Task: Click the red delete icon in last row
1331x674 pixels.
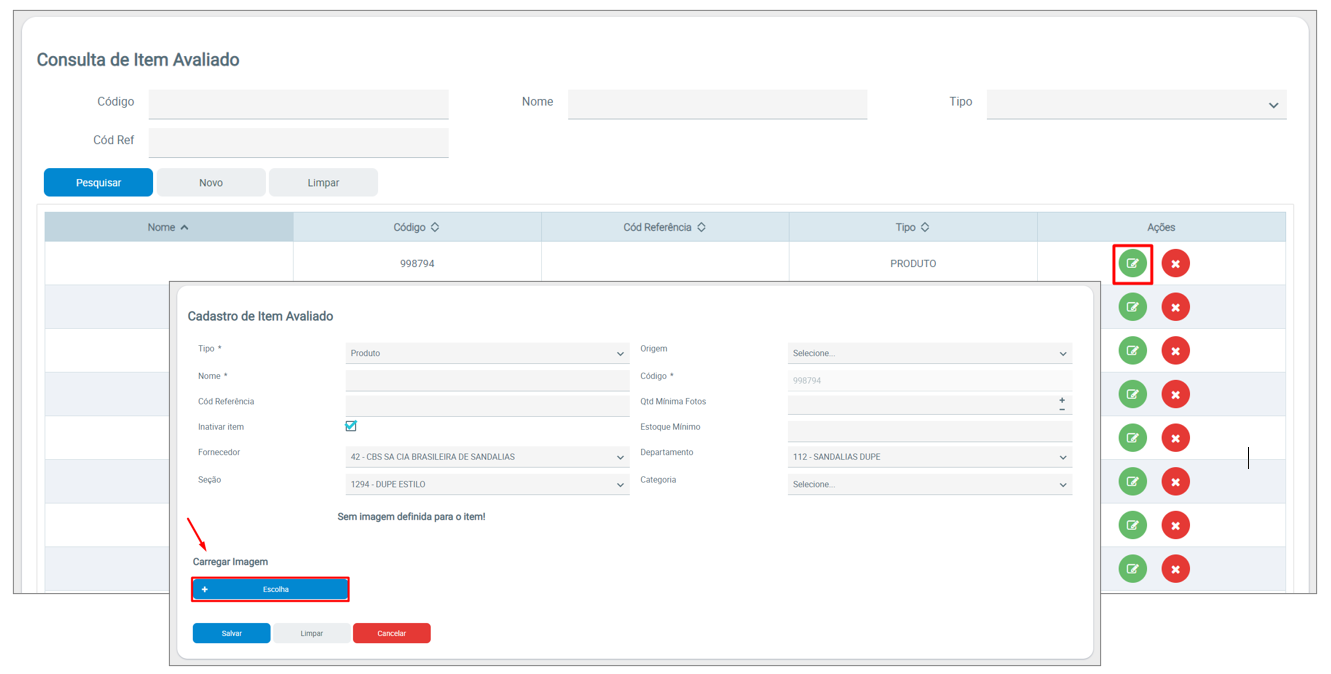Action: click(1175, 568)
